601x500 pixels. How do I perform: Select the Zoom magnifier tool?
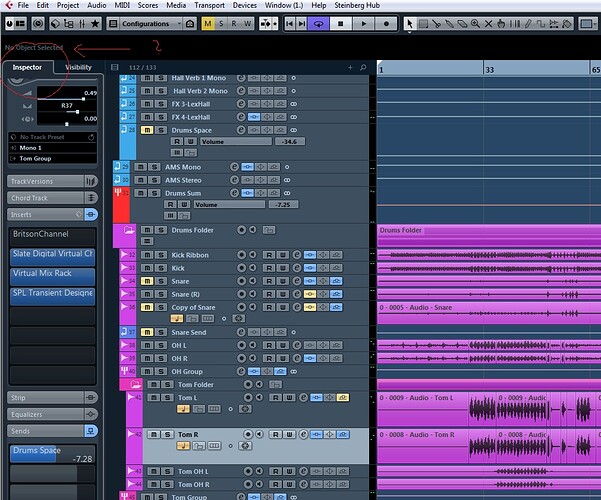(x=475, y=24)
